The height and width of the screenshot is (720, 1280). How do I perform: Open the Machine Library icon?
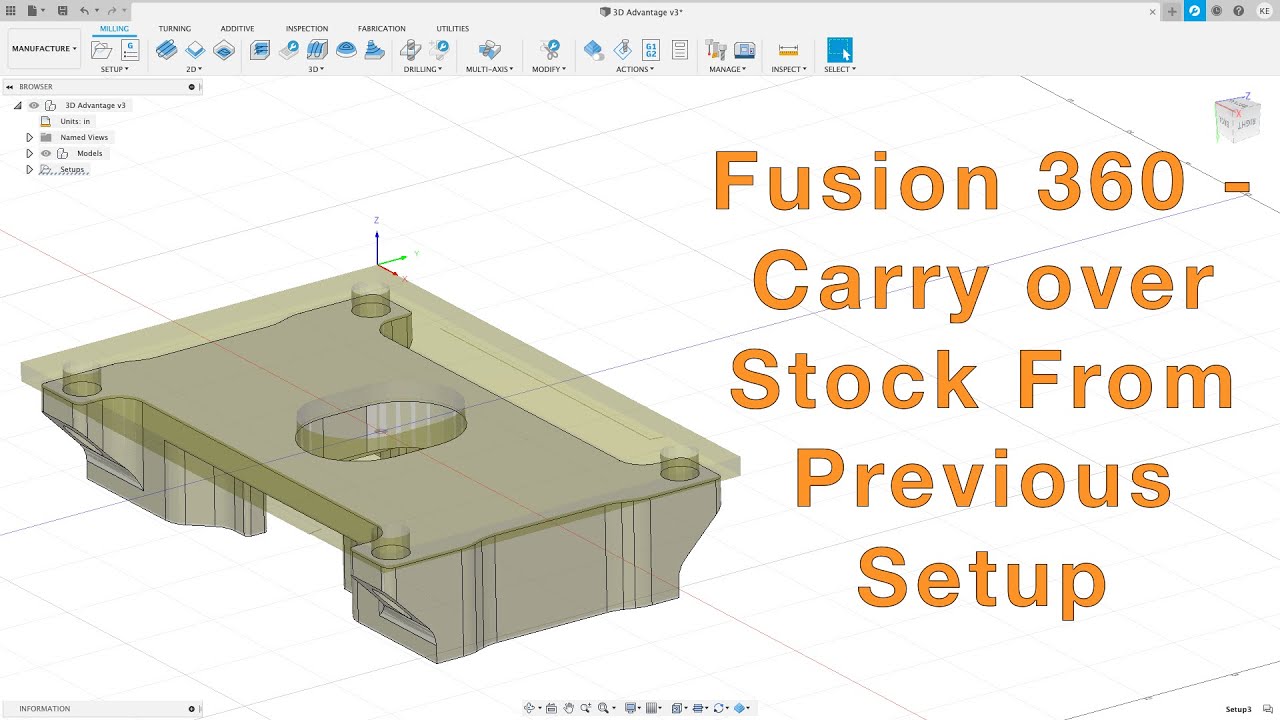click(744, 49)
